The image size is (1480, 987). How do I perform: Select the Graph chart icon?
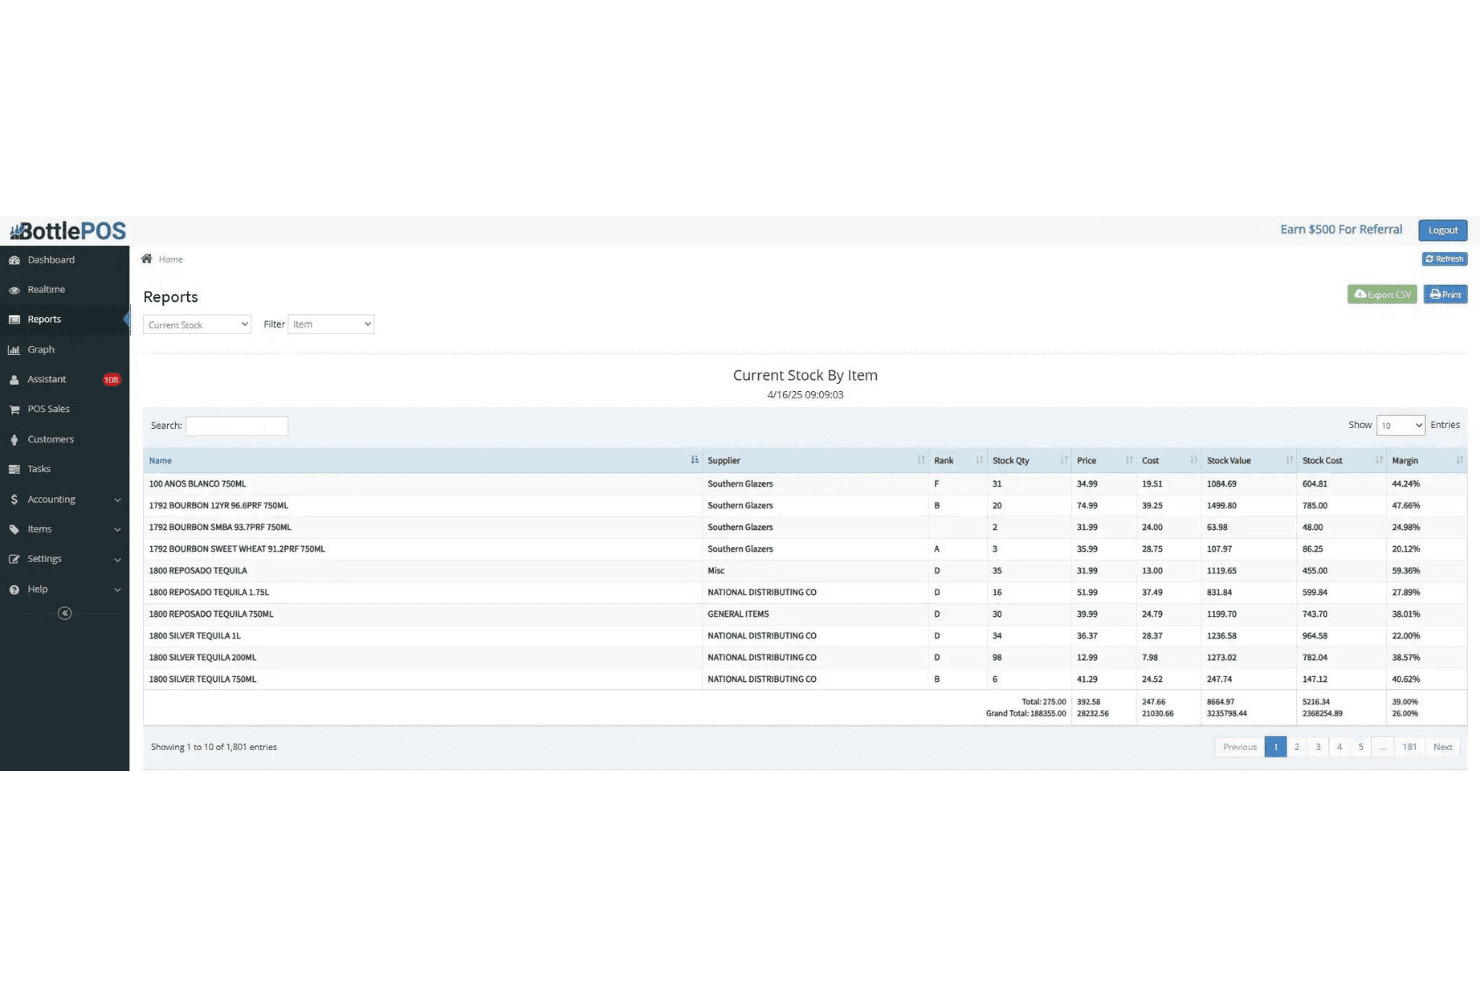[x=14, y=350]
